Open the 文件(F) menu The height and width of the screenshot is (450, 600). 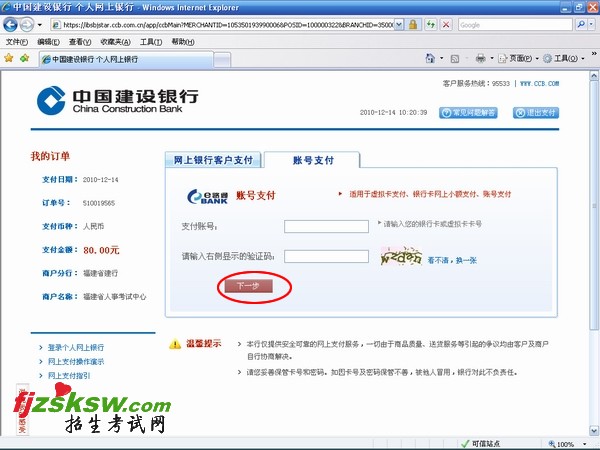[17, 42]
